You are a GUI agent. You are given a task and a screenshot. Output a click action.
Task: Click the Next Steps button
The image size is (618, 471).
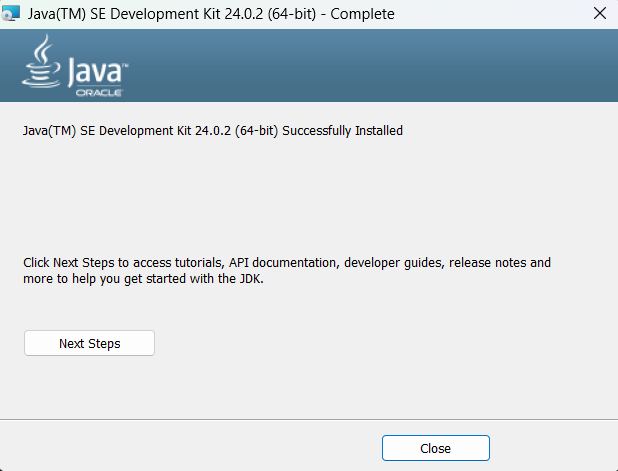[x=89, y=343]
